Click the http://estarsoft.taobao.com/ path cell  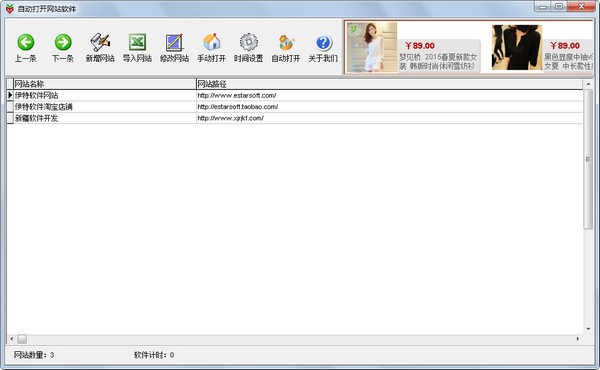pos(390,107)
